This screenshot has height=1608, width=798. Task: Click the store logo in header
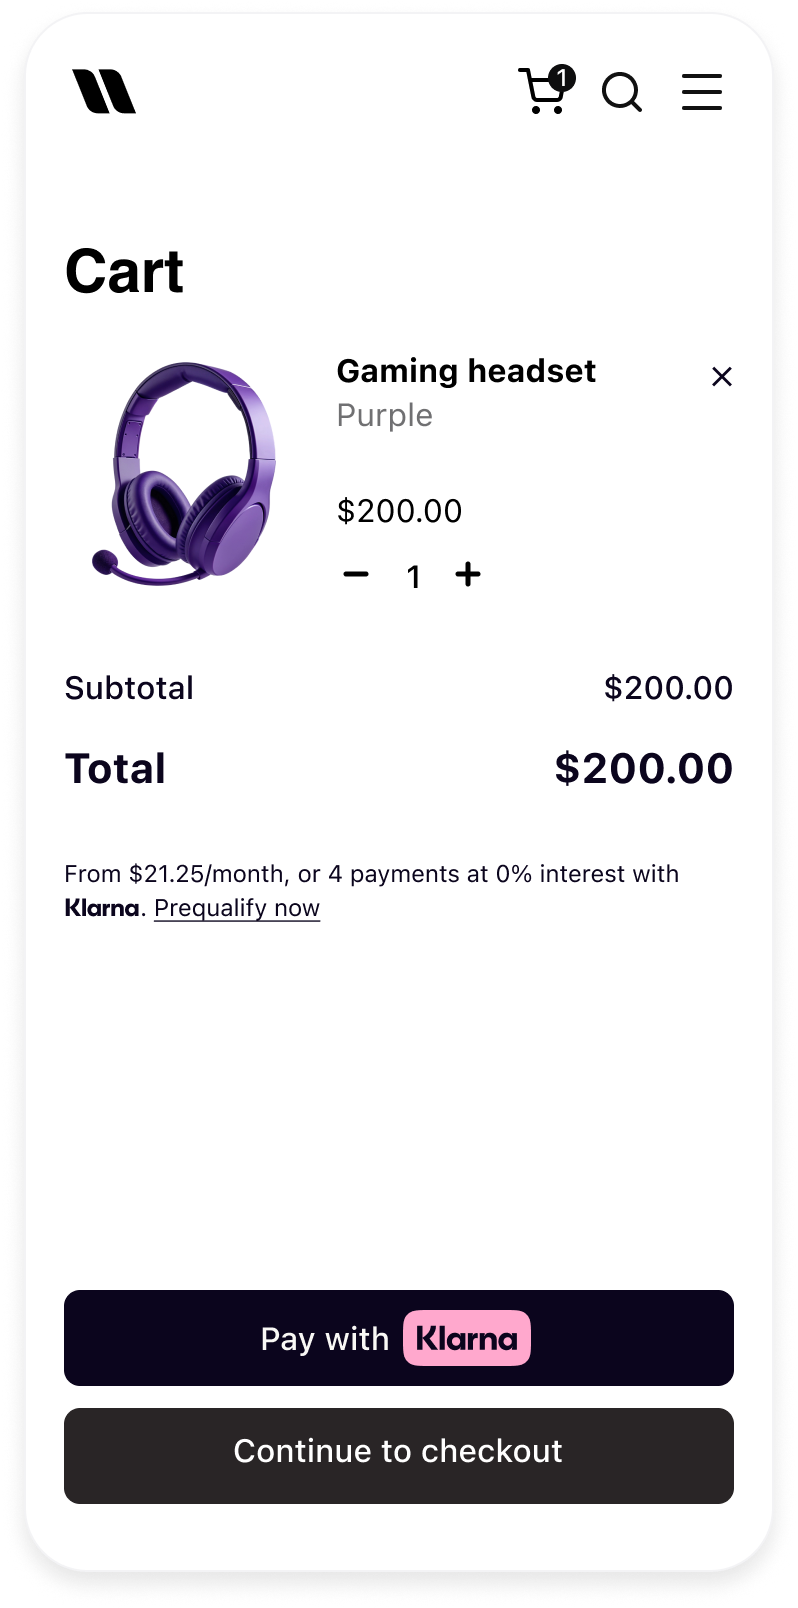104,92
